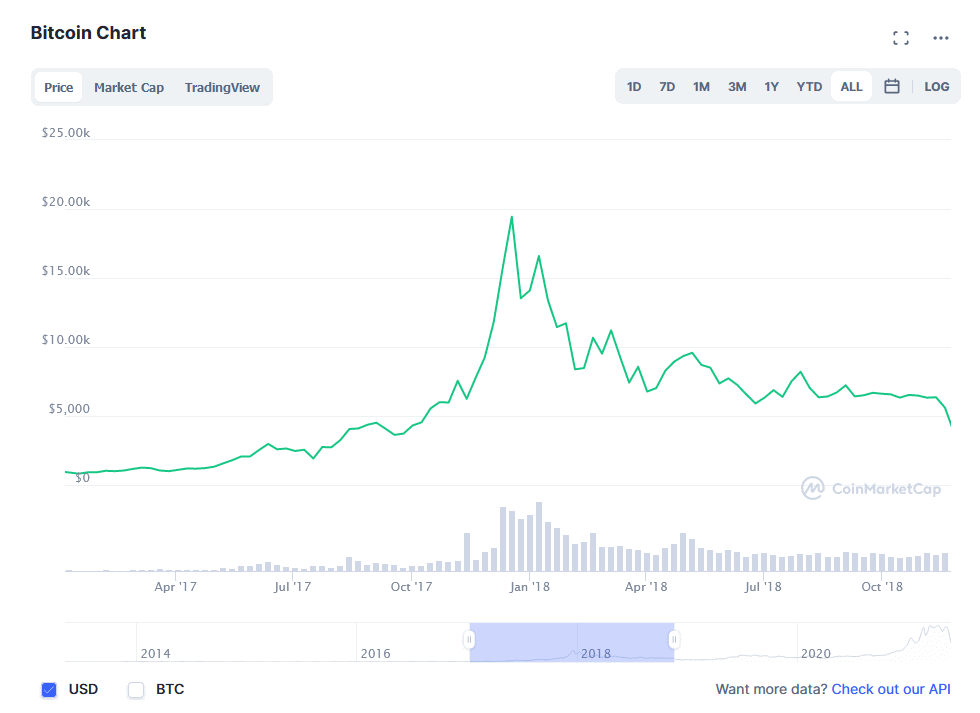The image size is (980, 713).
Task: Switch to the Price tab
Action: pyautogui.click(x=59, y=87)
